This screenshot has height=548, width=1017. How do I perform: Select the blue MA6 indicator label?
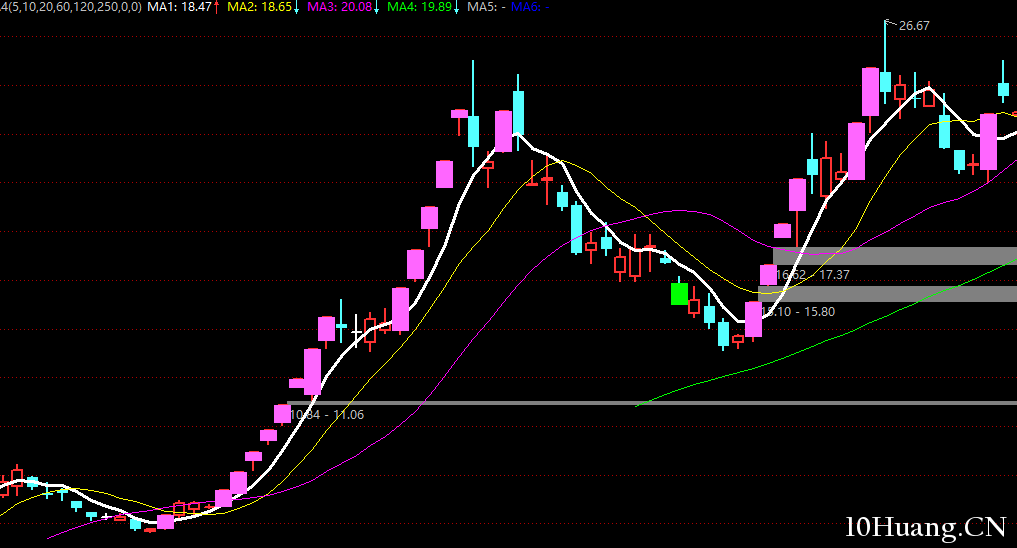tap(526, 7)
